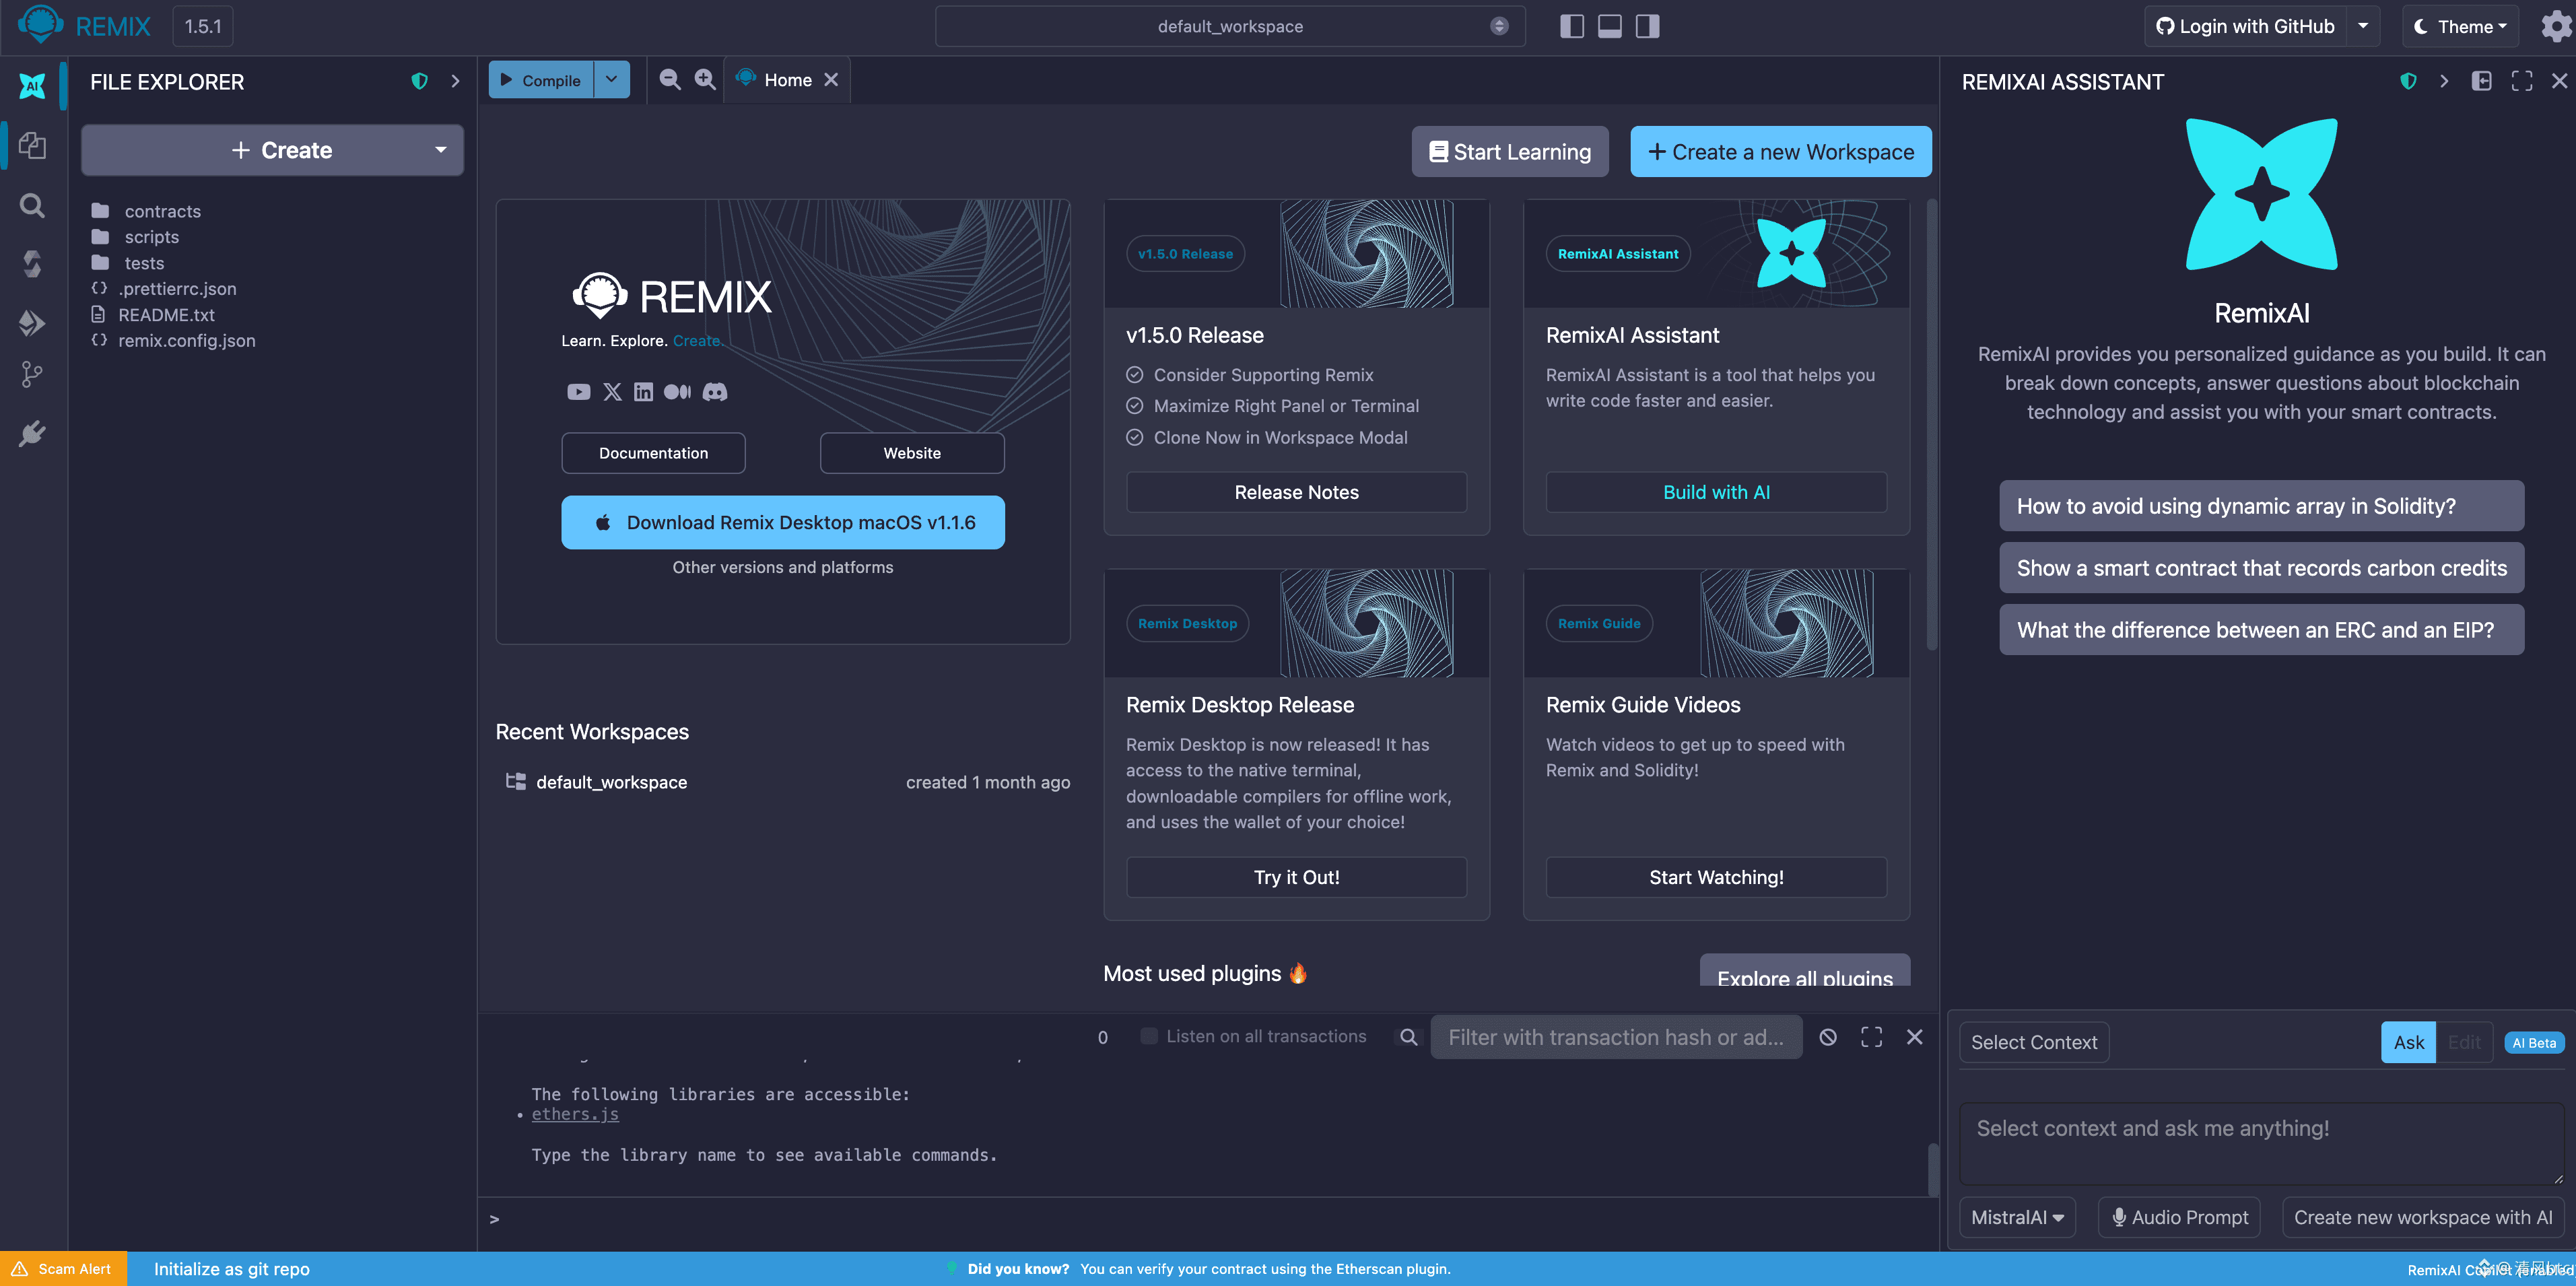
Task: Expand the Create button dropdown arrow
Action: click(x=440, y=150)
